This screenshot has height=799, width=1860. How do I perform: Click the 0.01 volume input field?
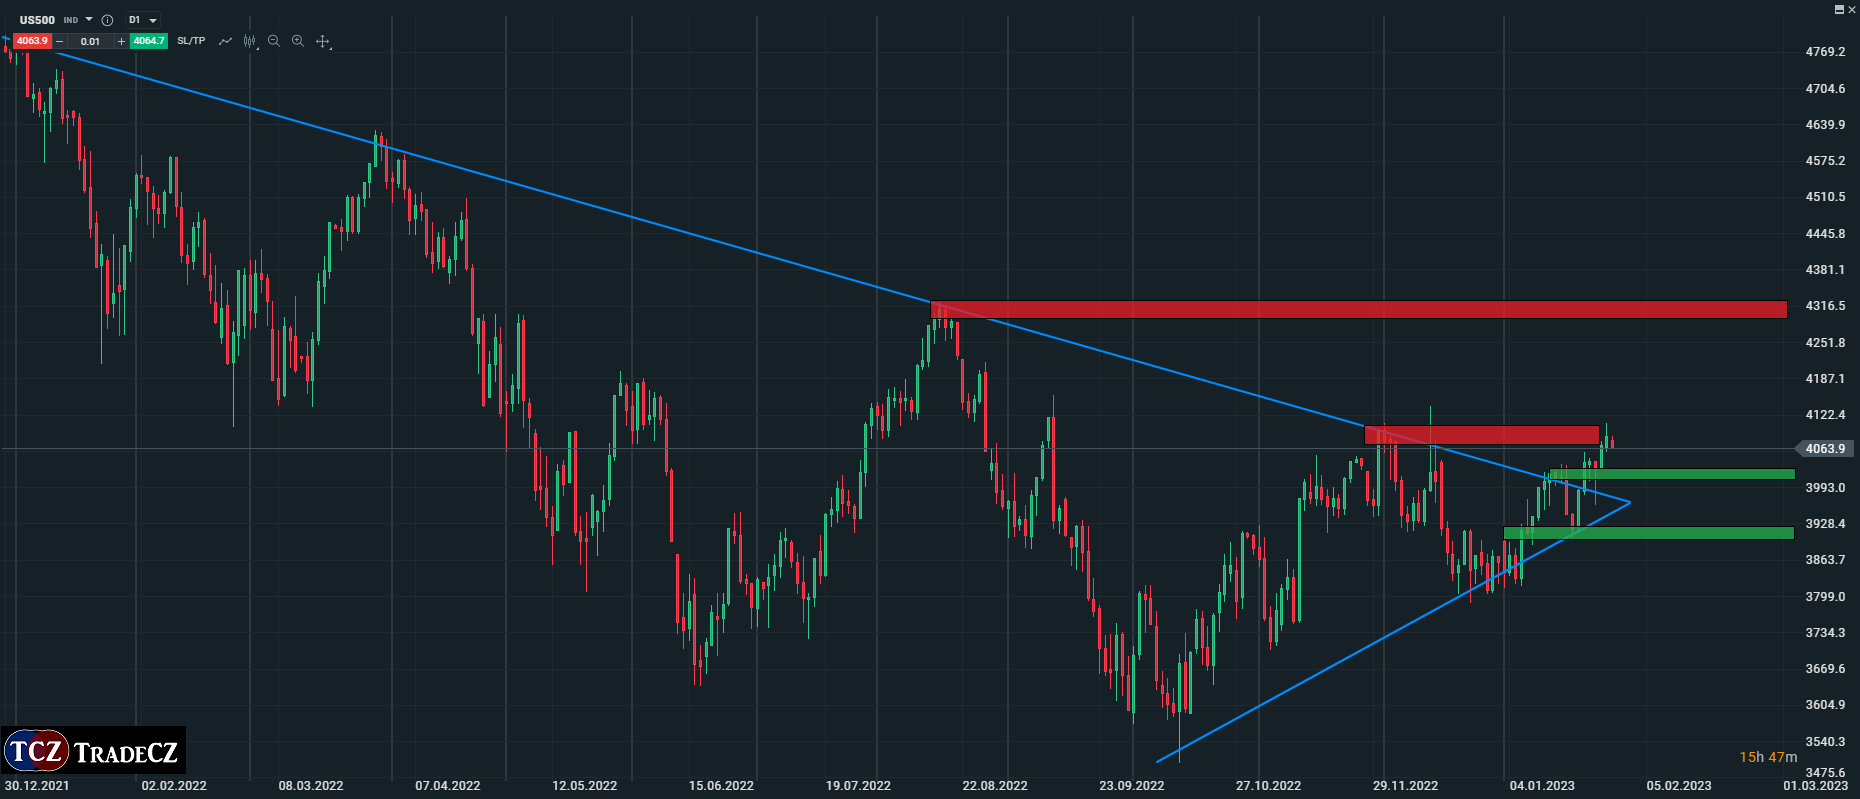click(x=90, y=41)
